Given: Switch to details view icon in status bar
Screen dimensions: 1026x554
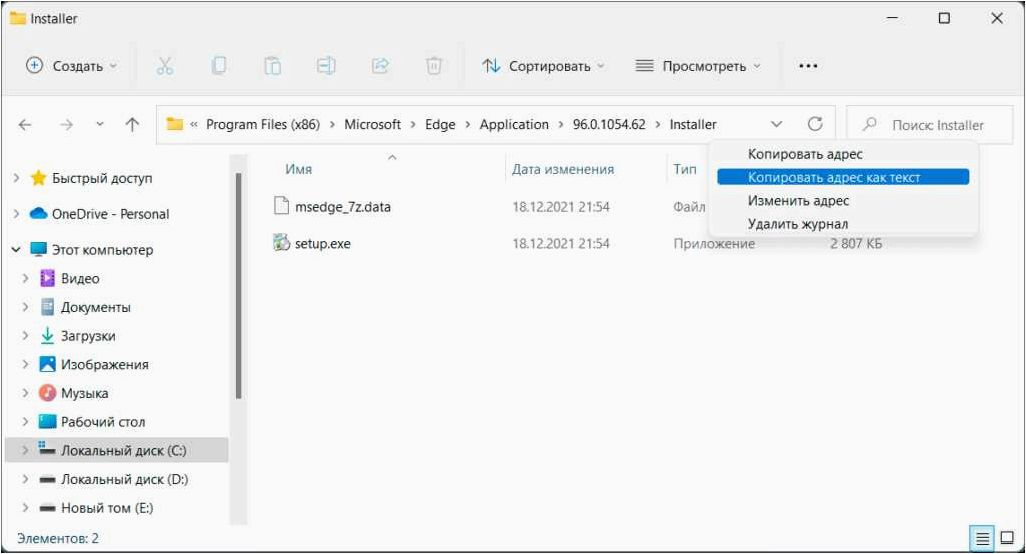Looking at the screenshot, I should pyautogui.click(x=982, y=538).
